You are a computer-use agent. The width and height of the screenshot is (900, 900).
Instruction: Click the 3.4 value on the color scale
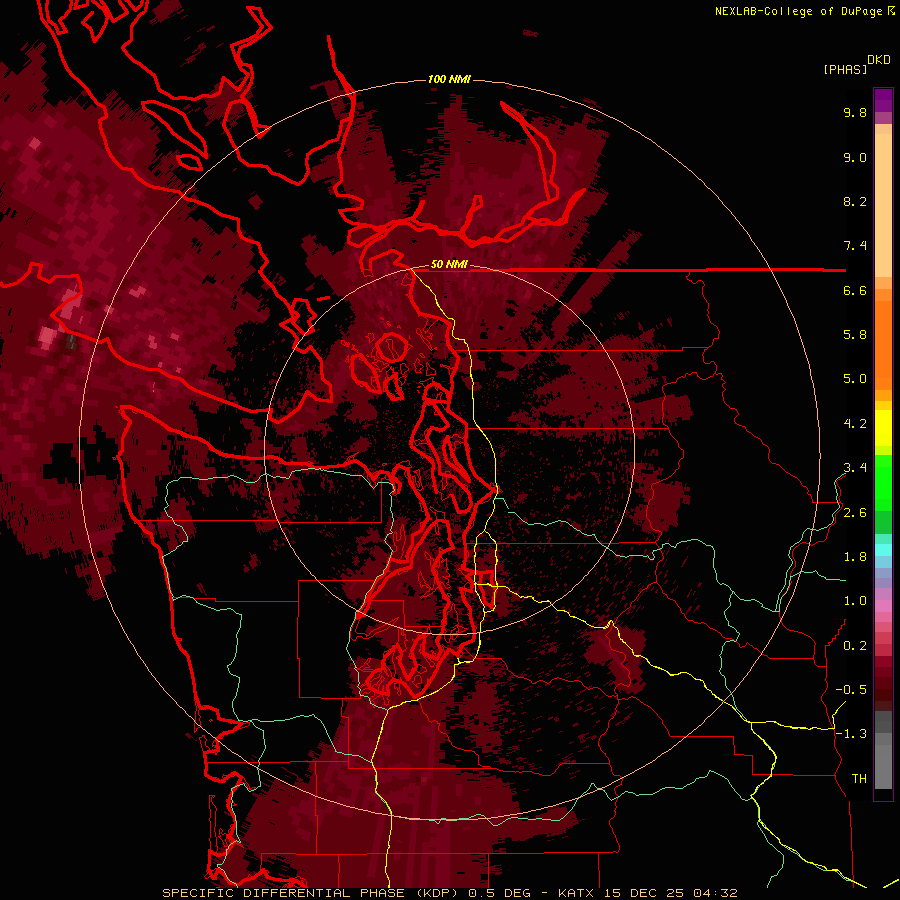coord(855,468)
